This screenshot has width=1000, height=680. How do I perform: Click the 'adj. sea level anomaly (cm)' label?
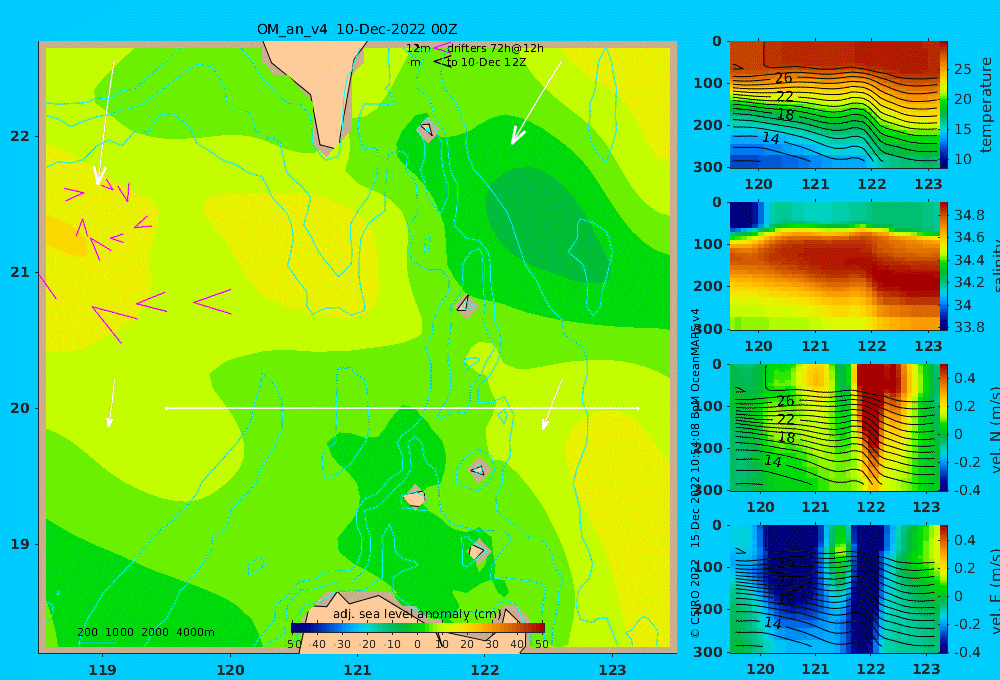pyautogui.click(x=418, y=614)
